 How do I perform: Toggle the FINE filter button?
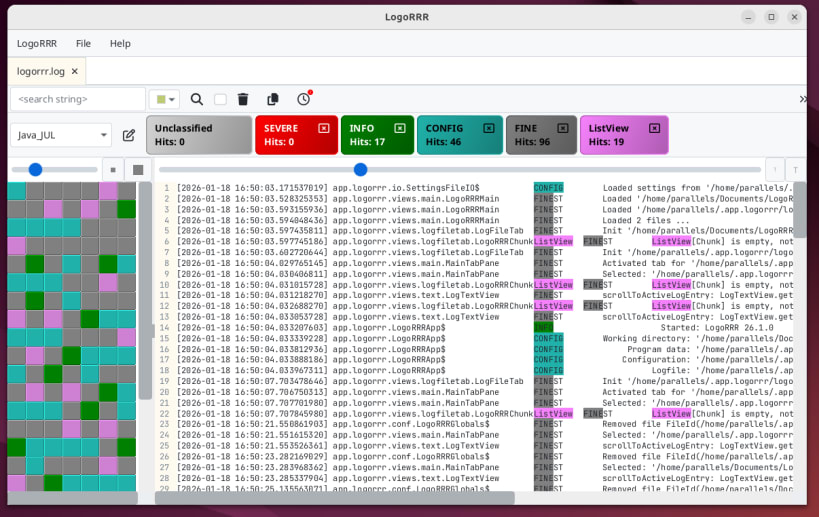[541, 135]
